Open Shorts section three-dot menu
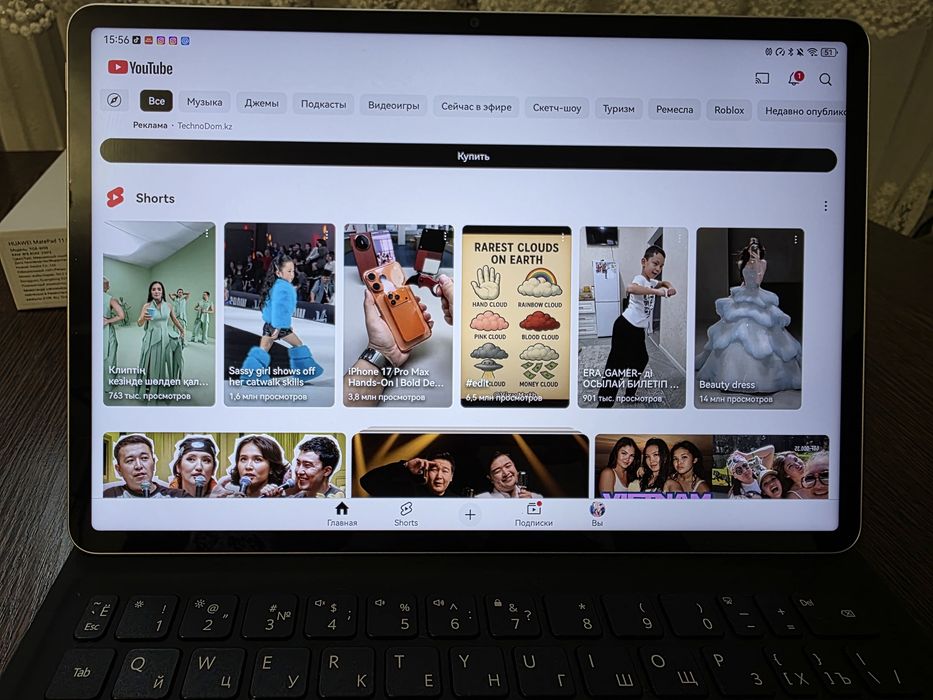The image size is (933, 700). click(825, 206)
